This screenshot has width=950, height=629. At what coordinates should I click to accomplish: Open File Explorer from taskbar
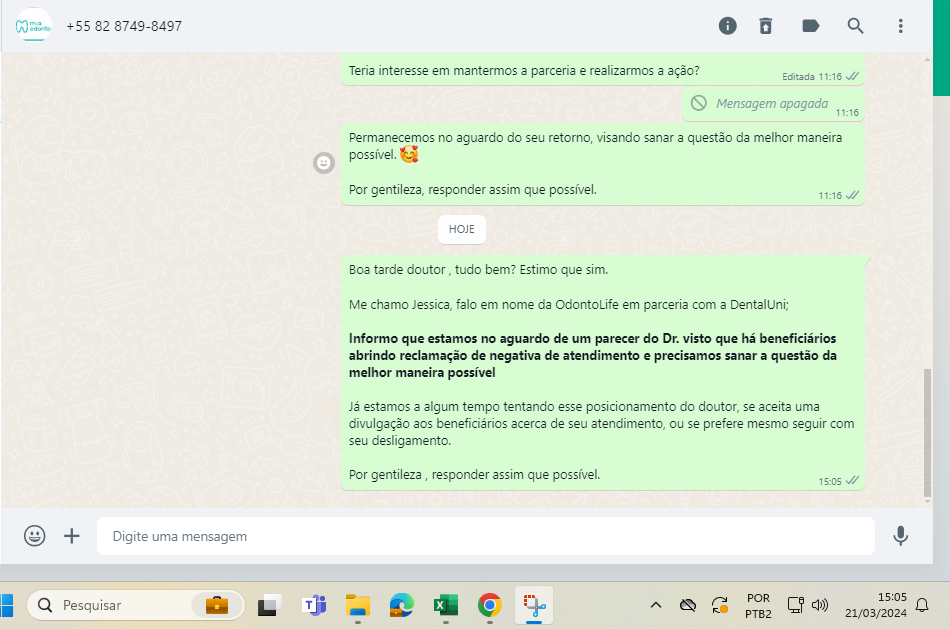[x=358, y=605]
